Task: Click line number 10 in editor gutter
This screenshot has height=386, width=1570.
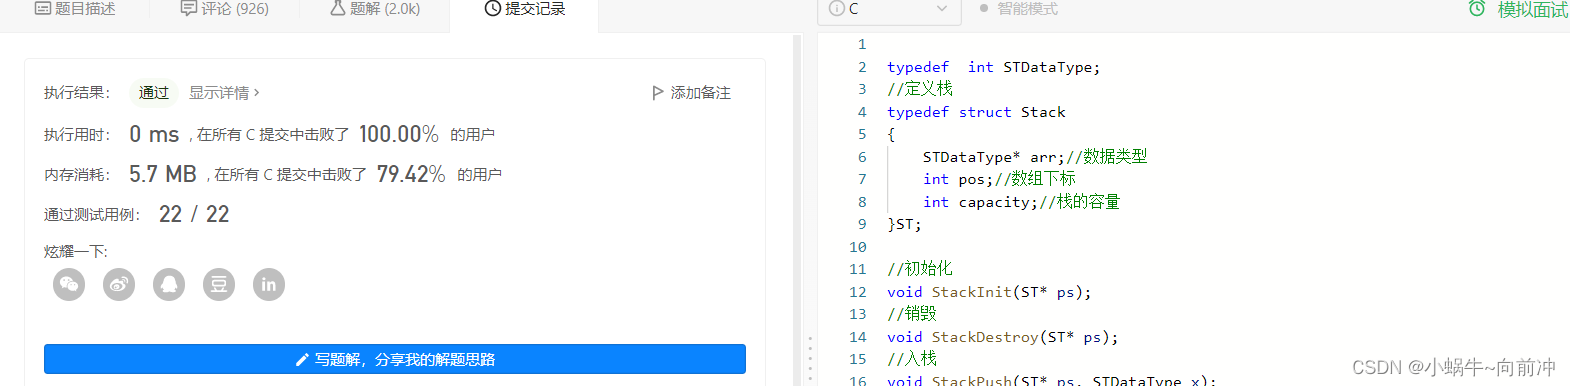Action: click(x=858, y=247)
